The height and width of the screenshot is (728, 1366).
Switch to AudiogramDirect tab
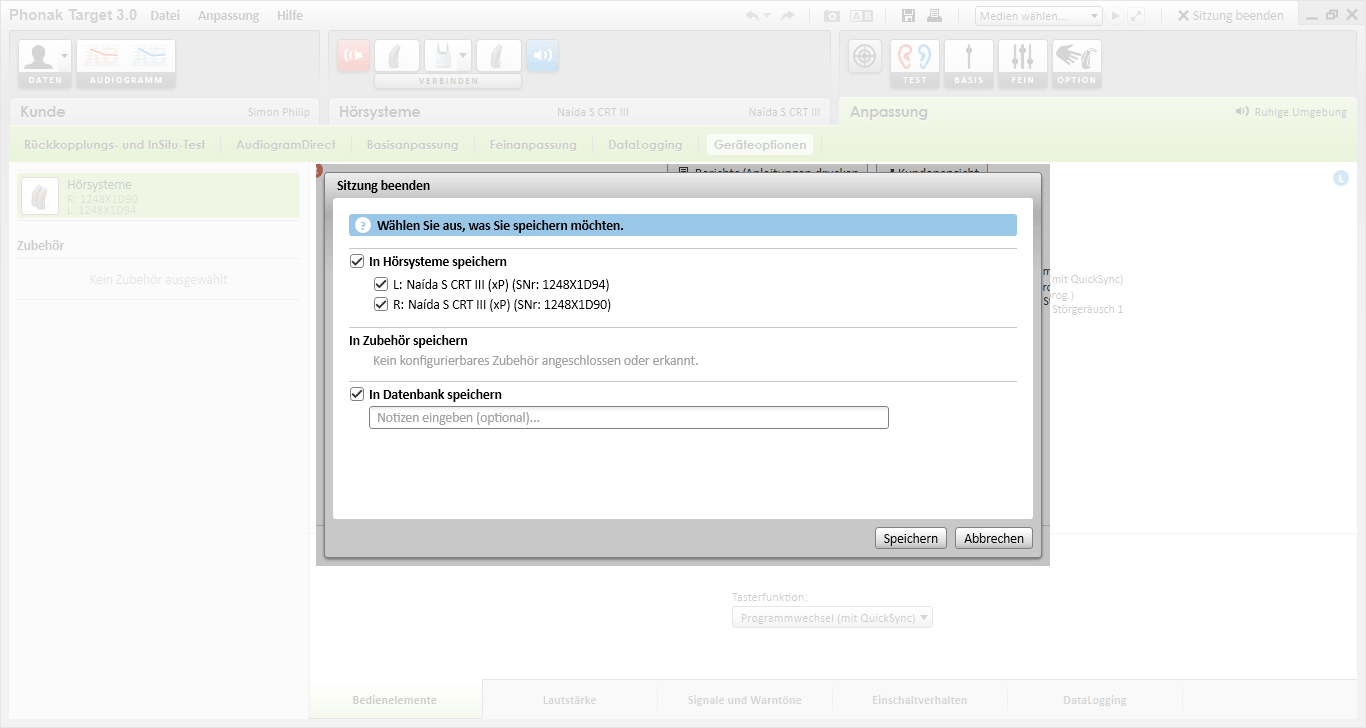click(285, 144)
